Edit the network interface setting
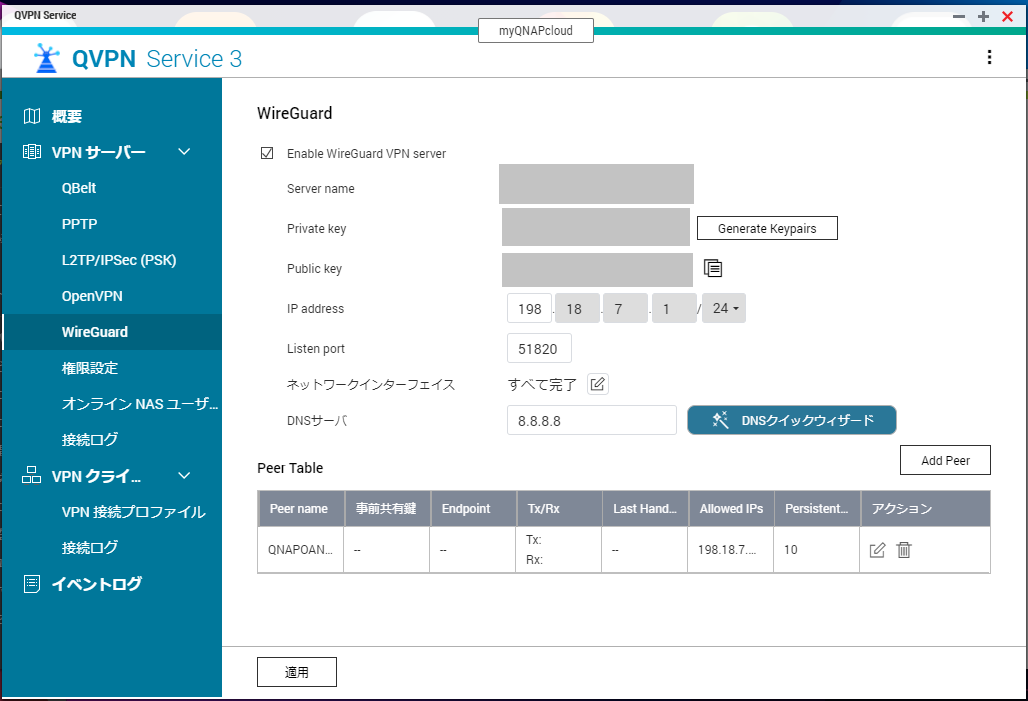Screen dimensions: 1028x701 click(x=597, y=384)
